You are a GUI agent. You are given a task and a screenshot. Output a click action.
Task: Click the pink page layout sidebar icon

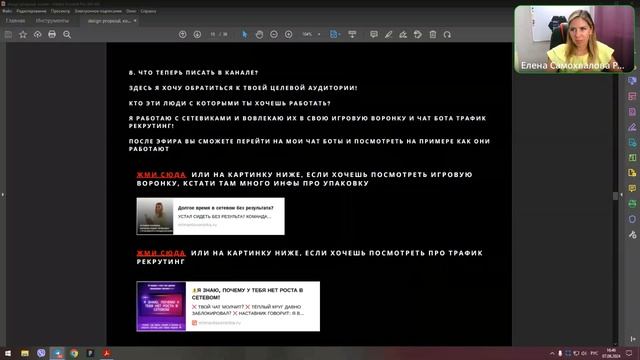632,96
